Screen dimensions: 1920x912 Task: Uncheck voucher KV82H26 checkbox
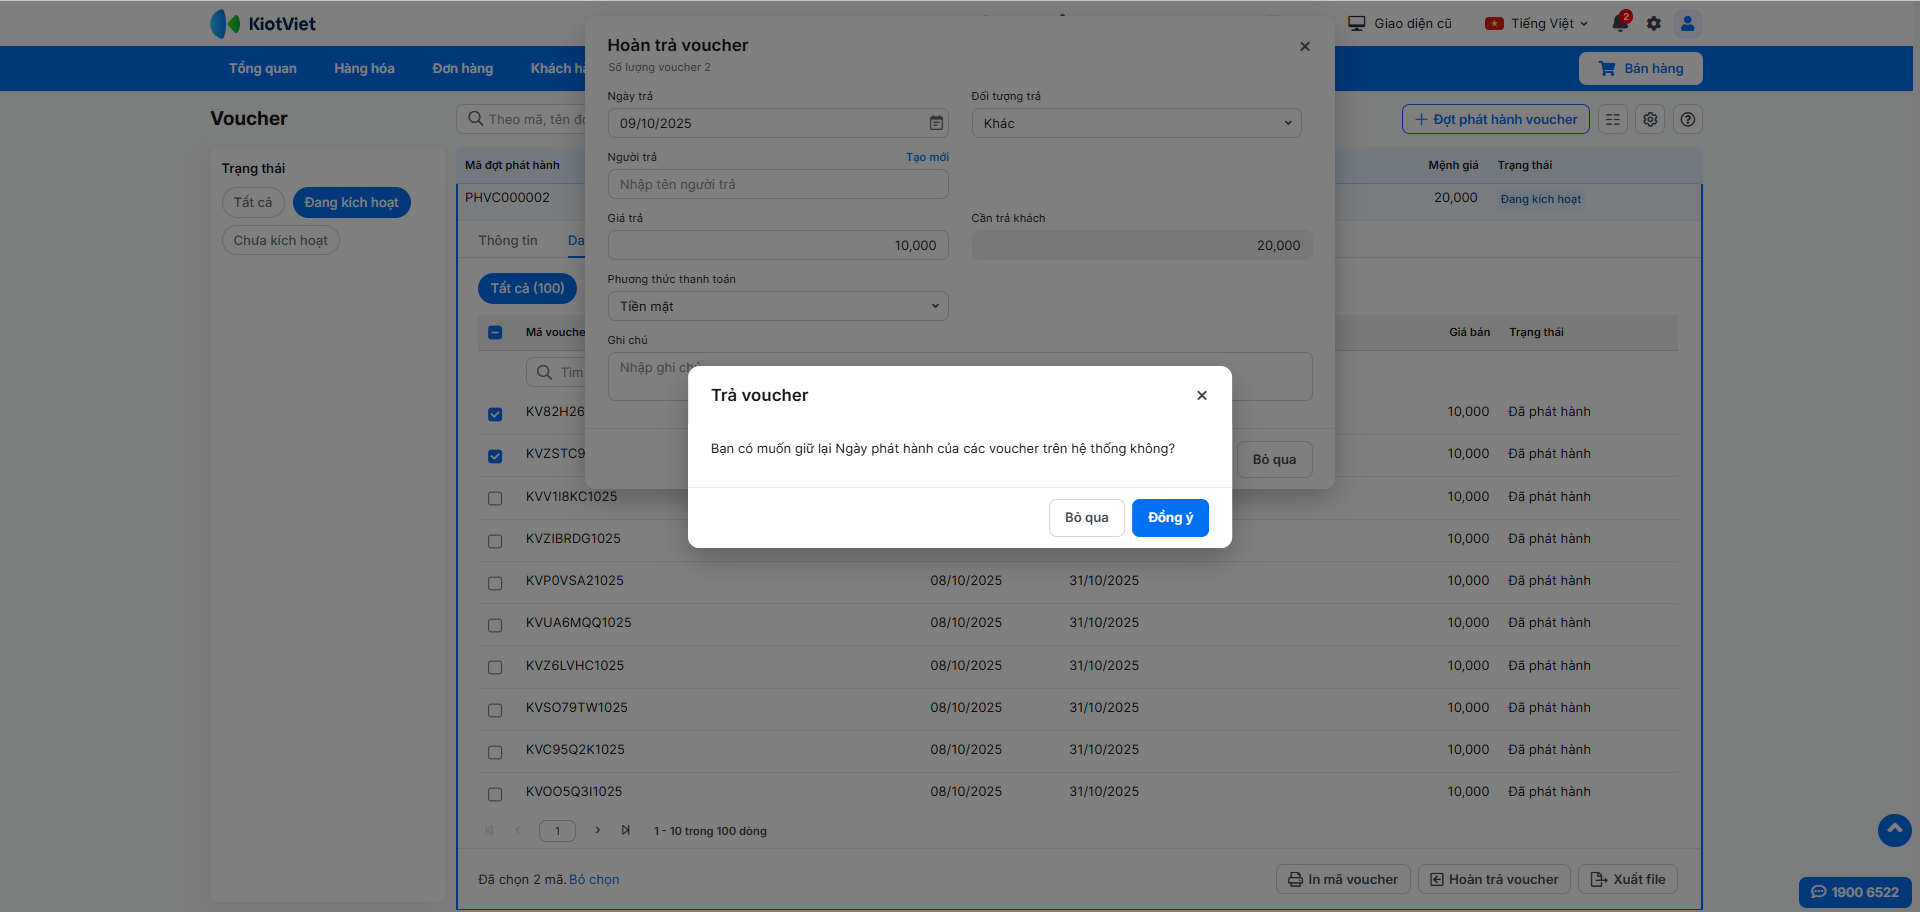[x=495, y=414]
